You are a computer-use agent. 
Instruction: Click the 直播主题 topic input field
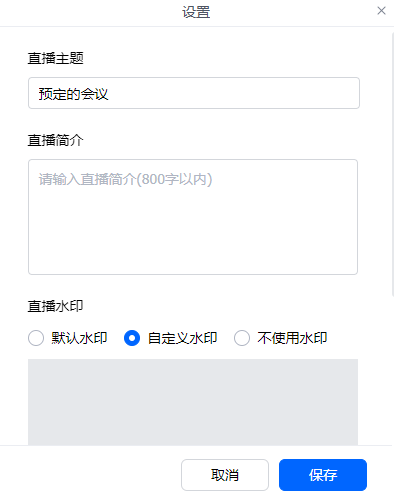tap(194, 93)
